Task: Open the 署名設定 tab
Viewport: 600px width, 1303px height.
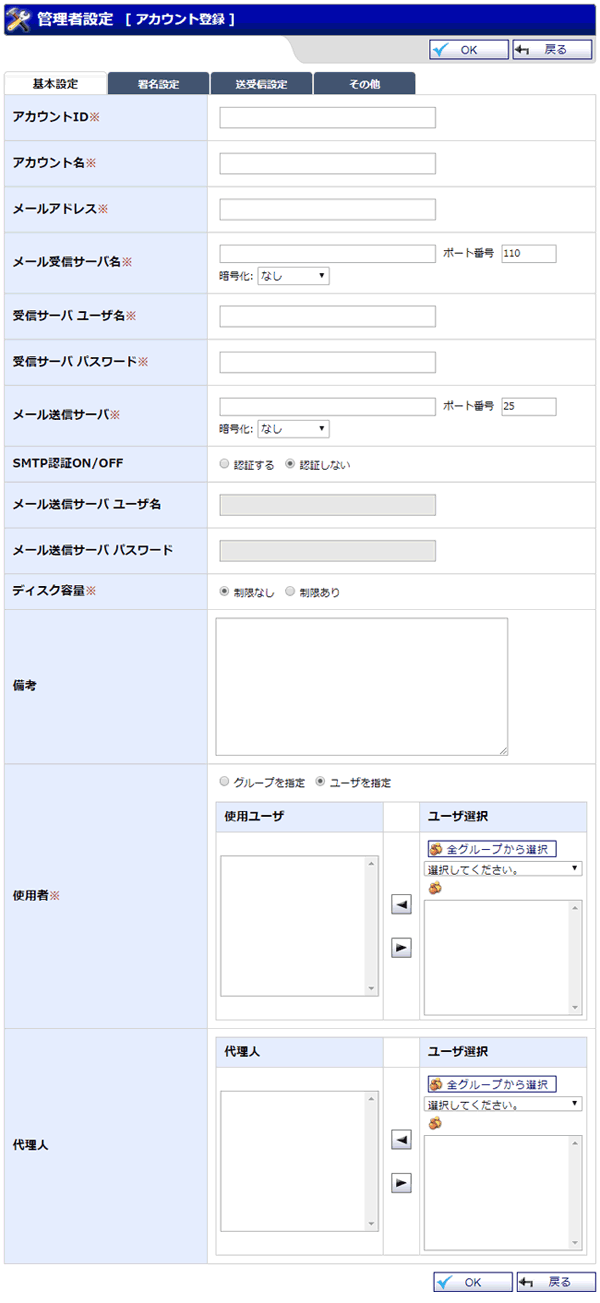Action: pyautogui.click(x=158, y=84)
